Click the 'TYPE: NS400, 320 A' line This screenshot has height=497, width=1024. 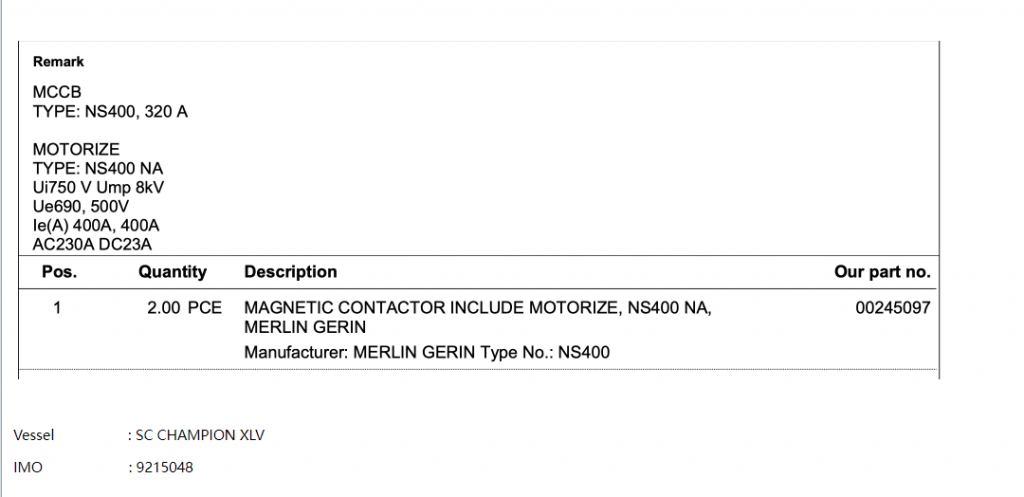tap(110, 112)
